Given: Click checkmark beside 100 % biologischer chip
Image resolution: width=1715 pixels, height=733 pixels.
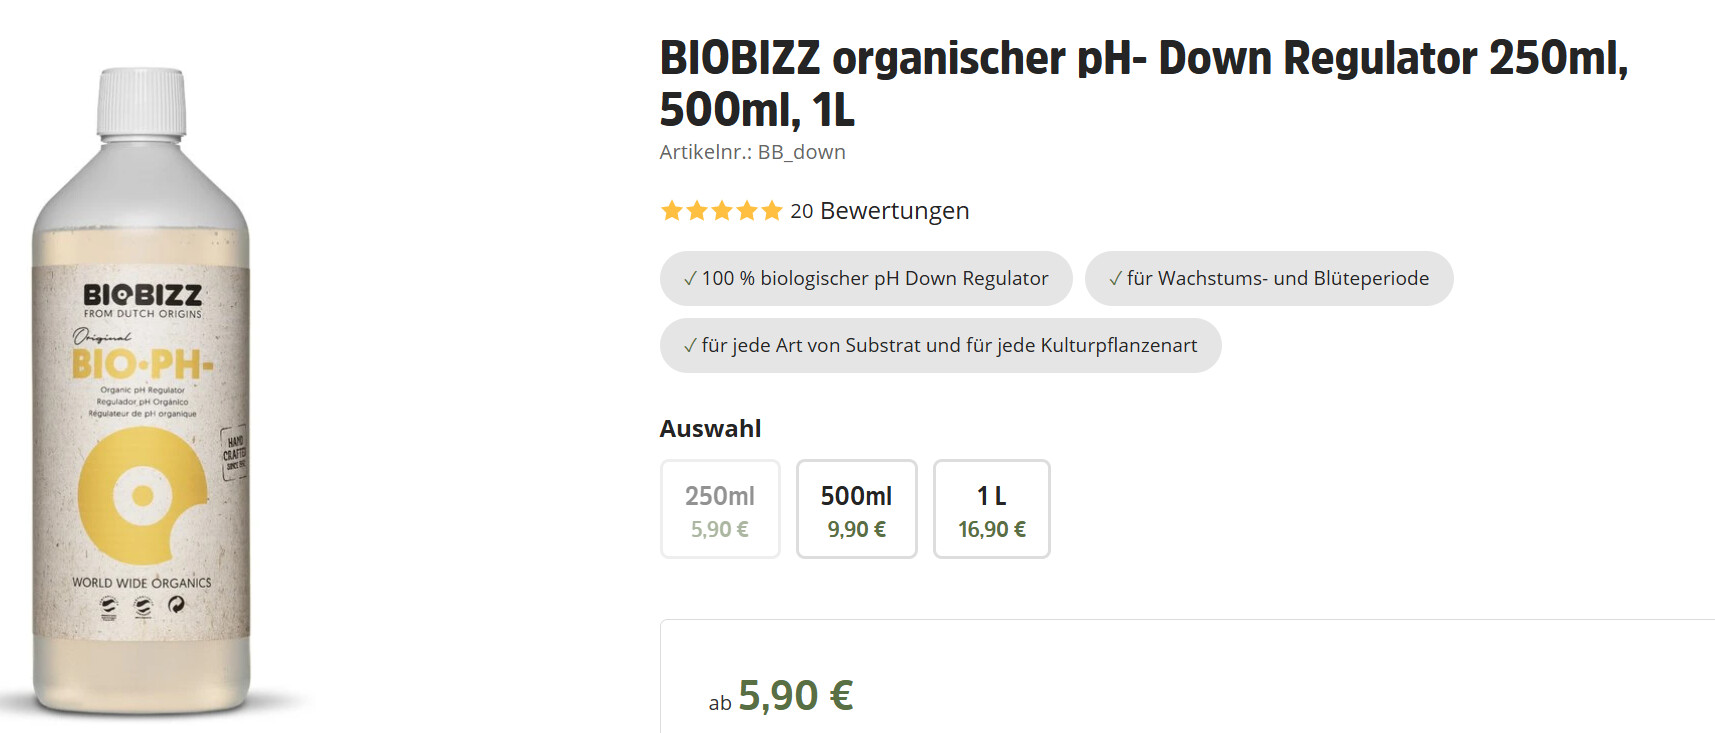Looking at the screenshot, I should coord(690,279).
